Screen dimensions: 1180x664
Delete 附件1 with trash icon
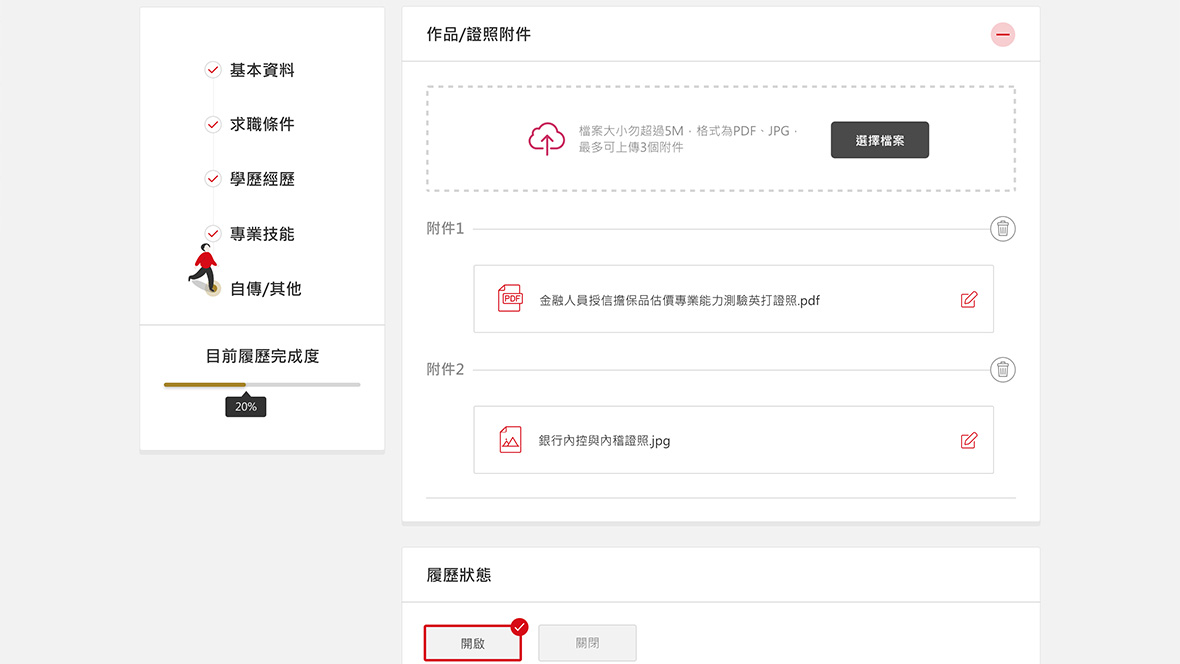pyautogui.click(x=1002, y=229)
